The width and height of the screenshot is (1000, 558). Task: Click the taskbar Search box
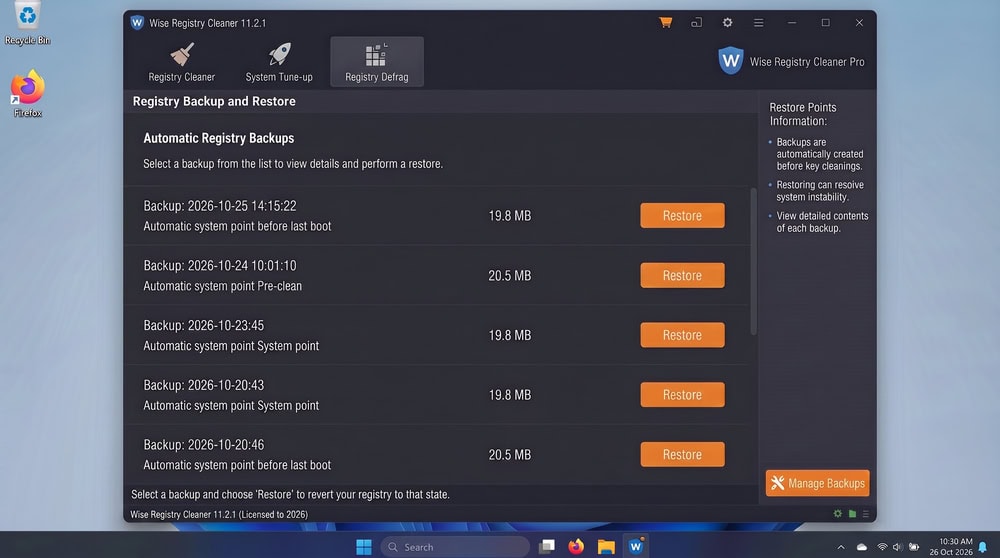pos(455,547)
